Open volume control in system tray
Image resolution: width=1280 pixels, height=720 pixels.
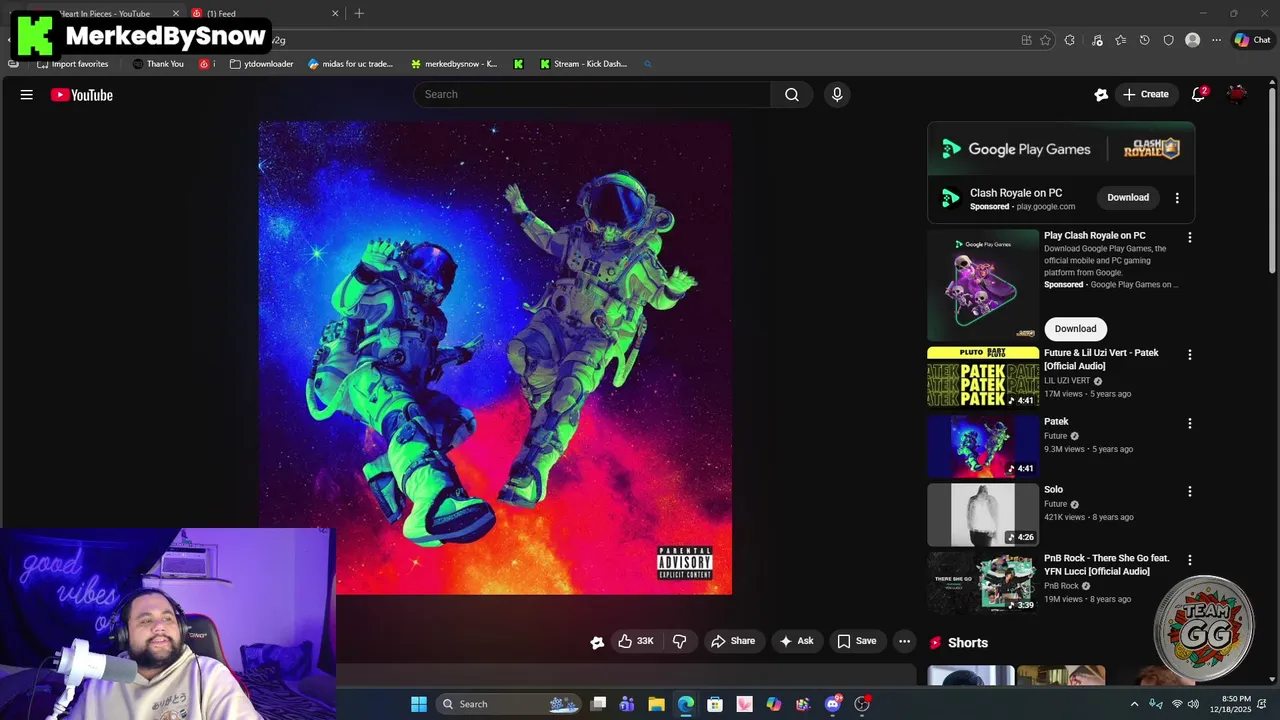[x=1193, y=704]
